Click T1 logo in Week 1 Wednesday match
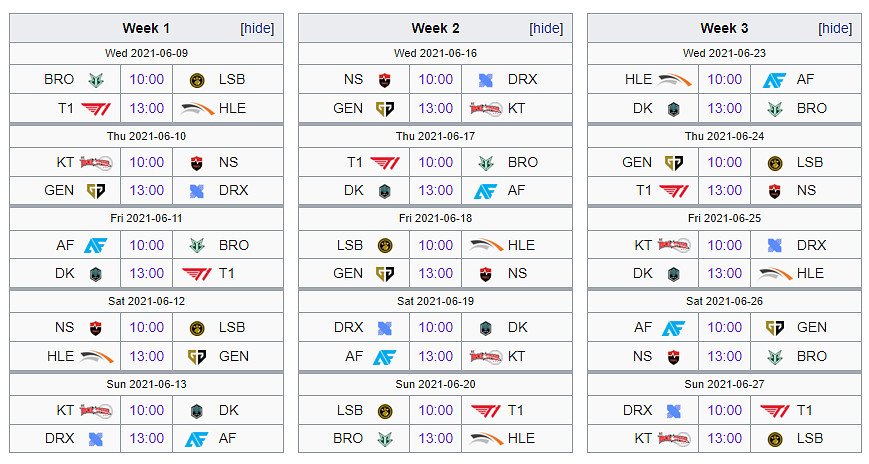Image resolution: width=869 pixels, height=464 pixels. pyautogui.click(x=96, y=108)
